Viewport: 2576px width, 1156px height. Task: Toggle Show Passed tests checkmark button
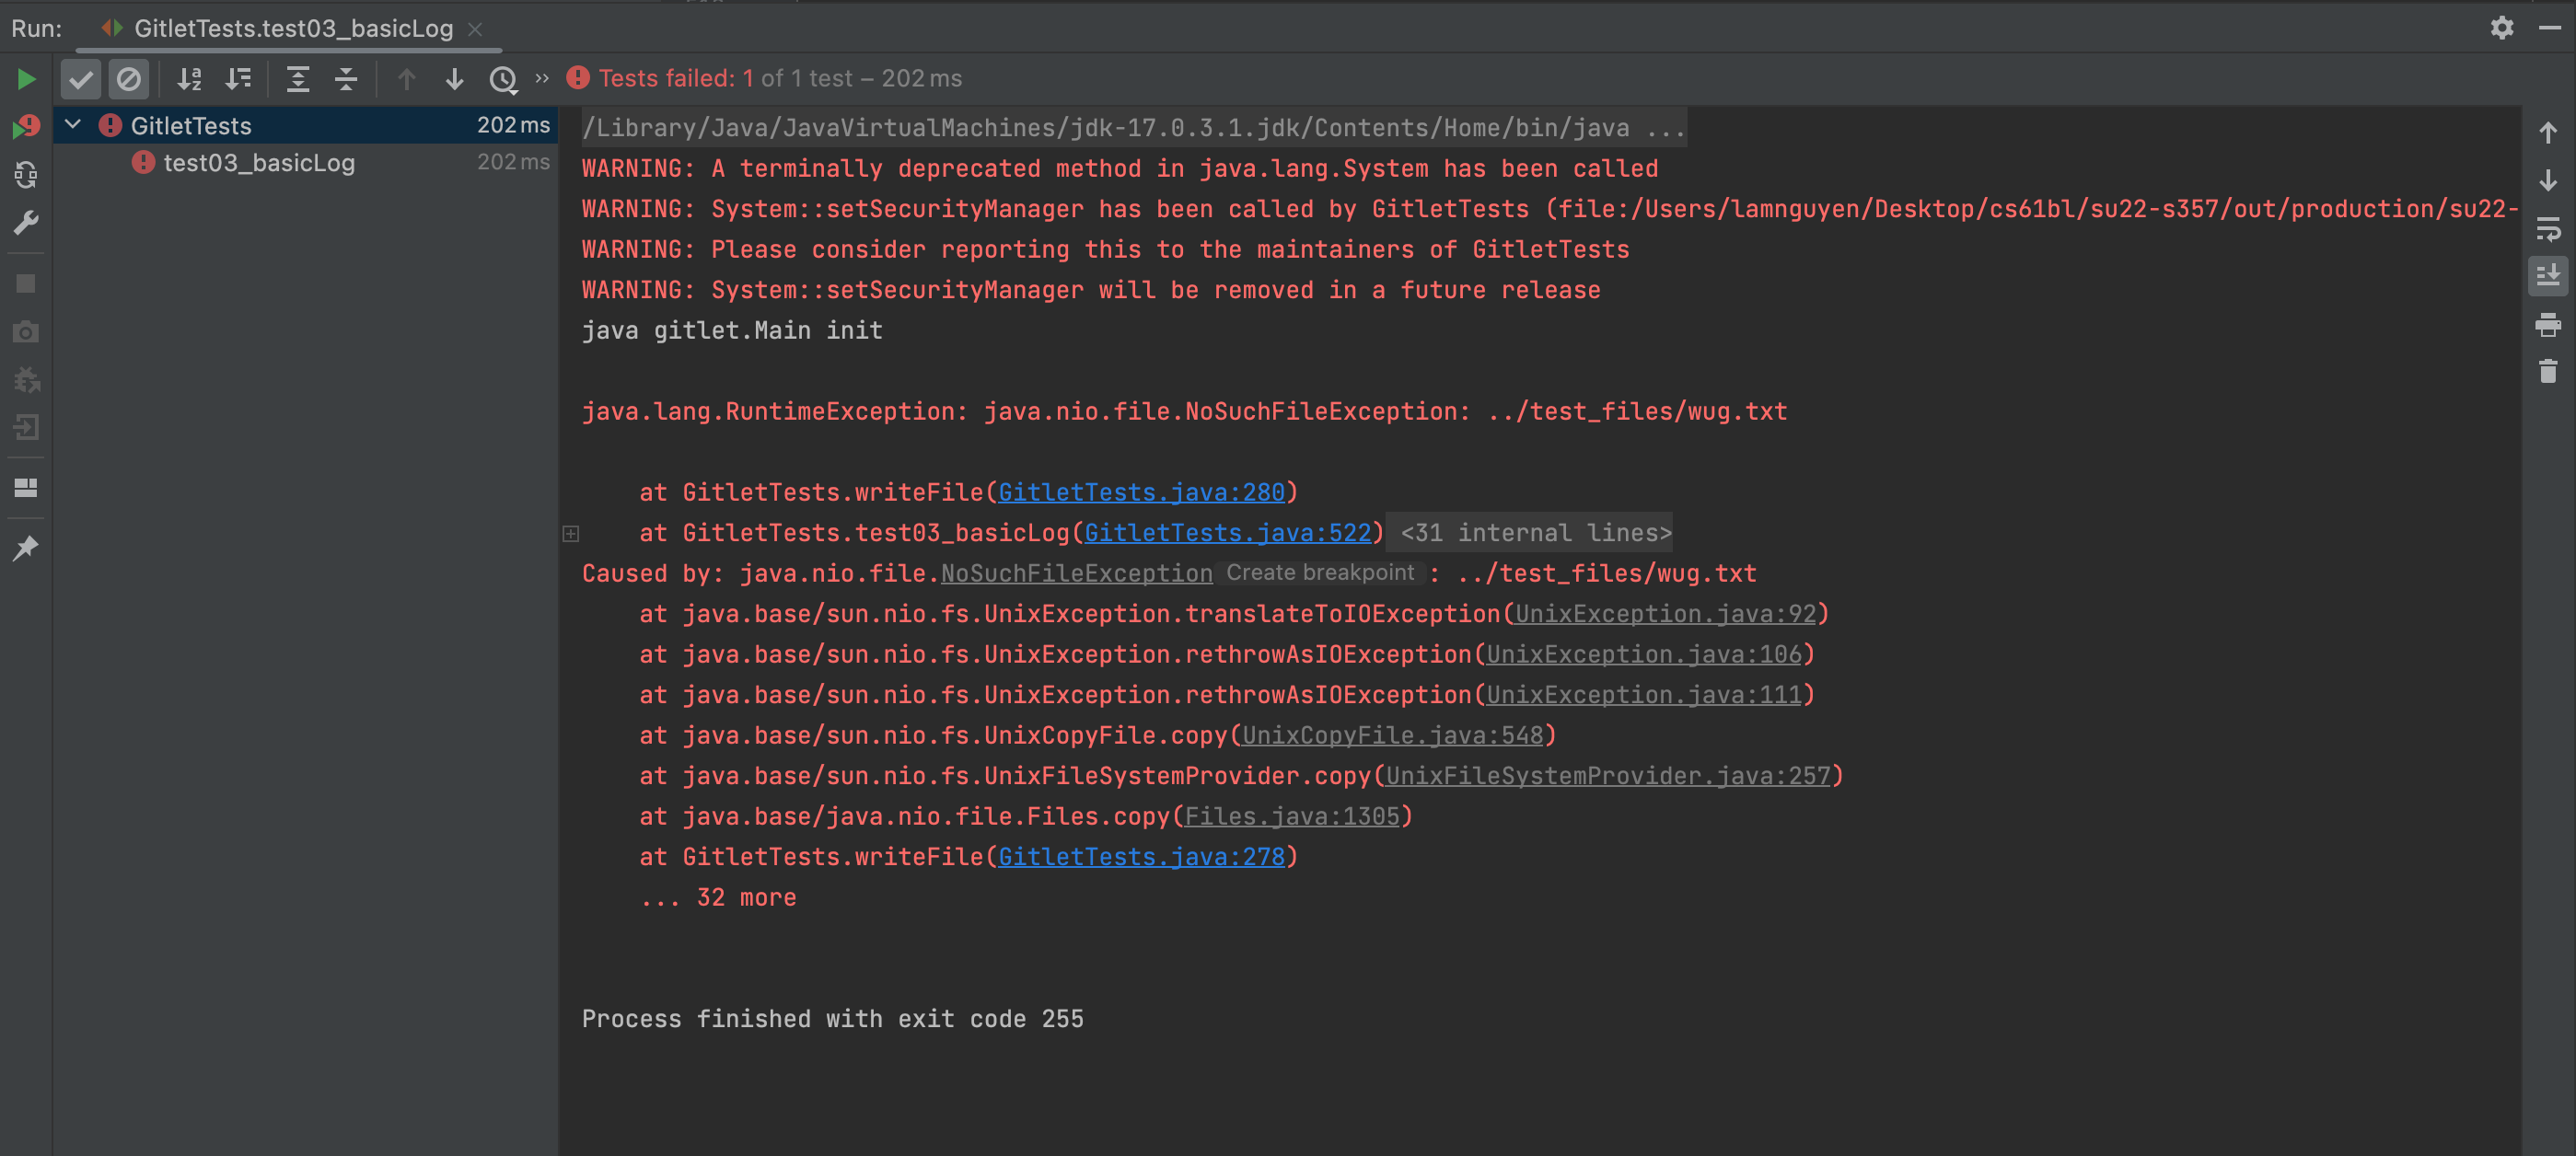point(81,79)
